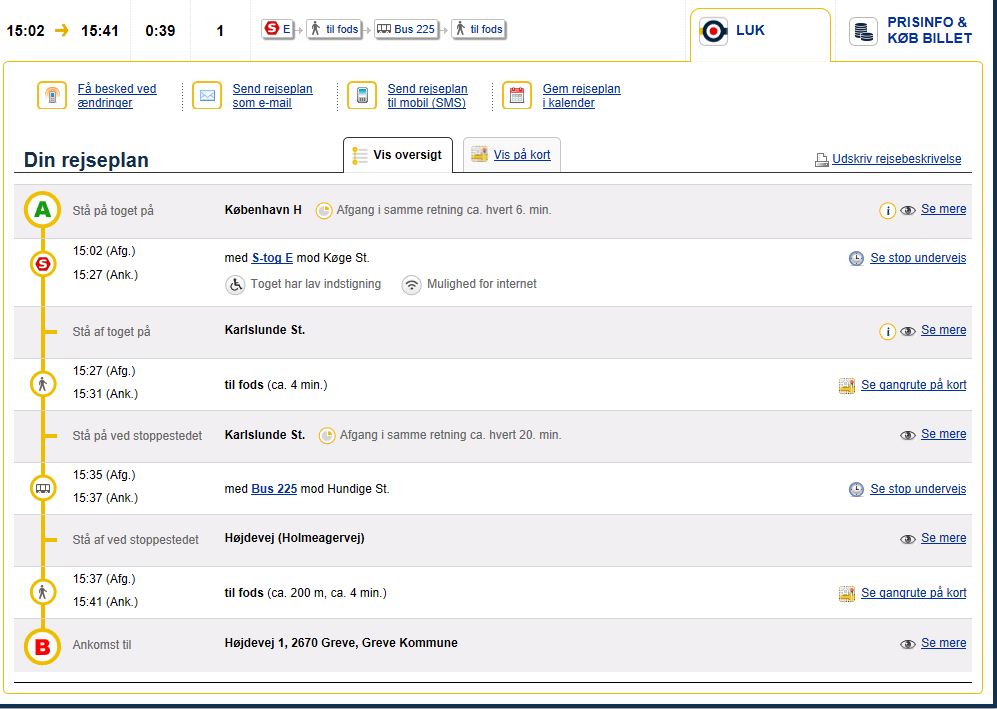The width and height of the screenshot is (997, 709).
Task: Open the S-tog E line link
Action: [x=272, y=258]
